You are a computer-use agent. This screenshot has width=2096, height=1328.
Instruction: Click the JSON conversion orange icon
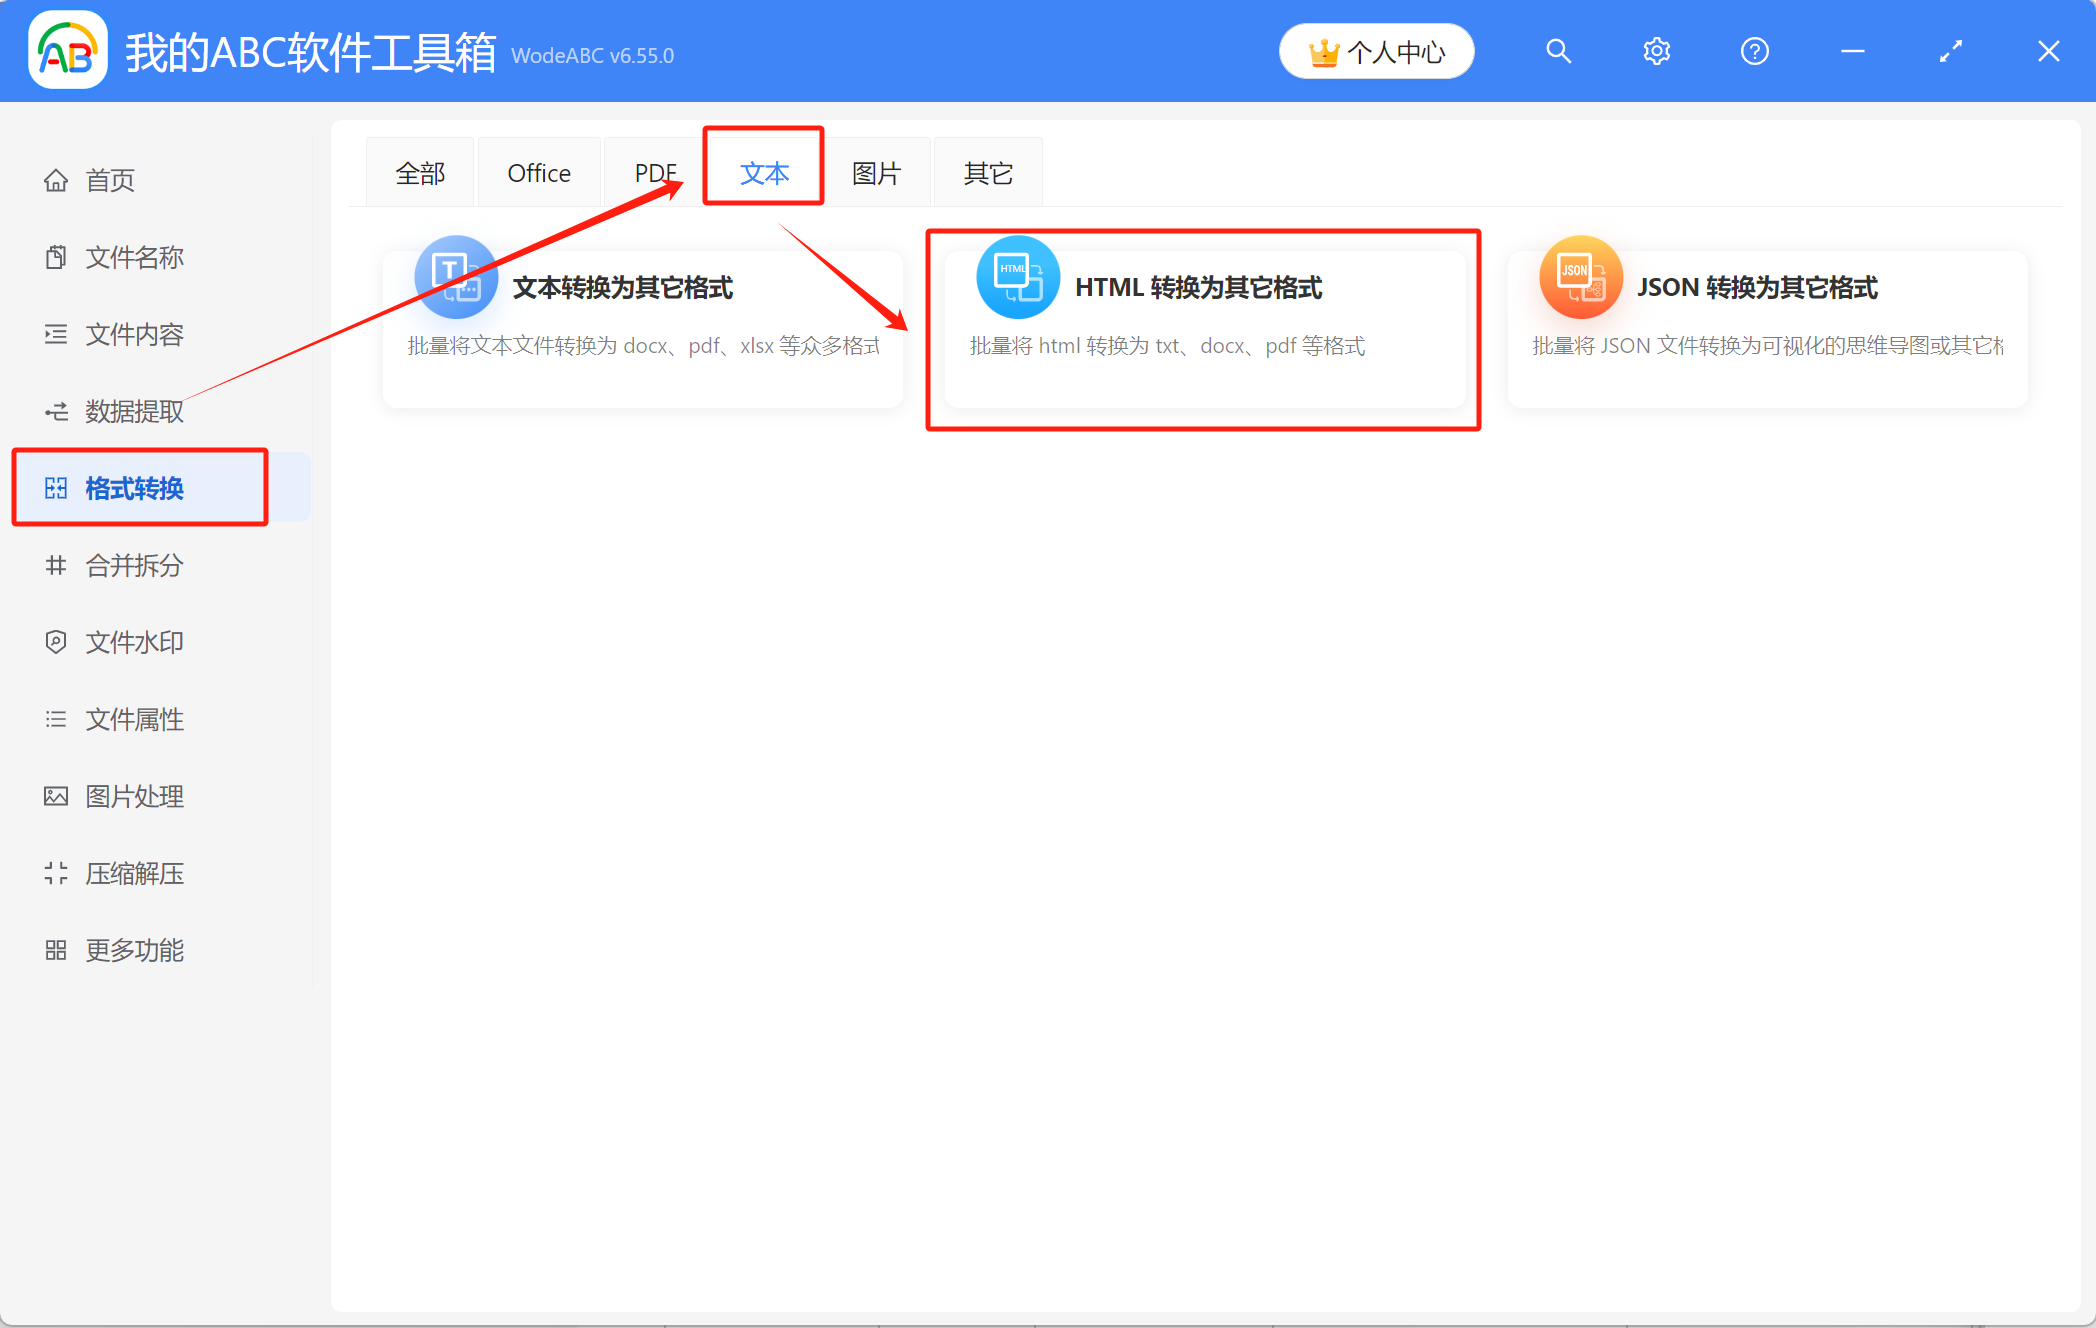pyautogui.click(x=1580, y=278)
